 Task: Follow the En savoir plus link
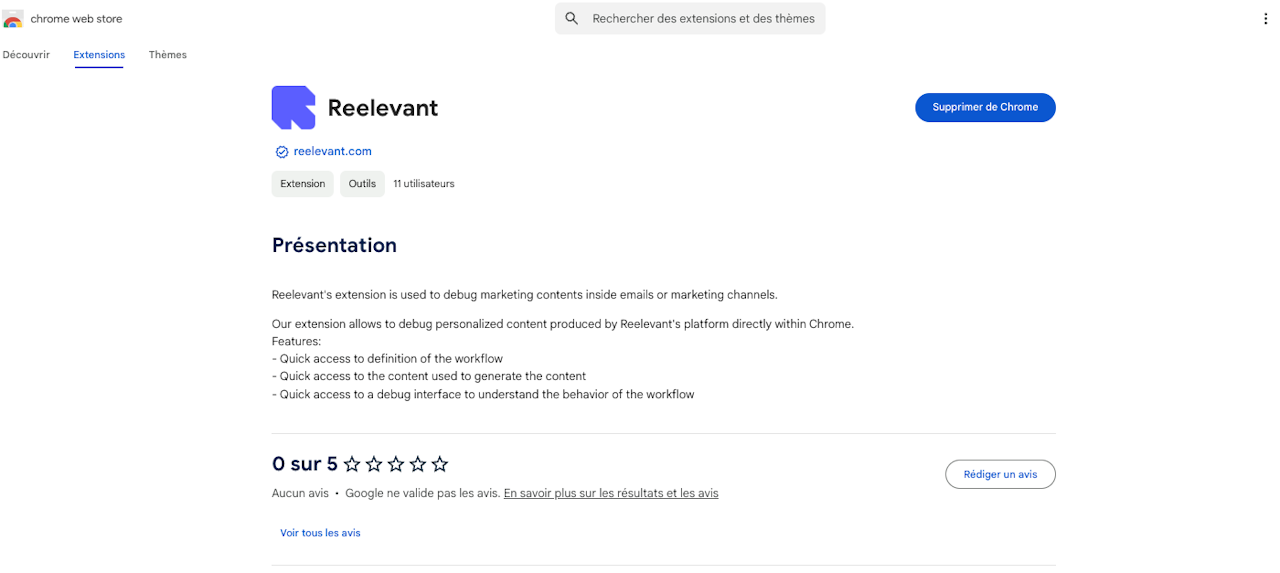click(611, 493)
